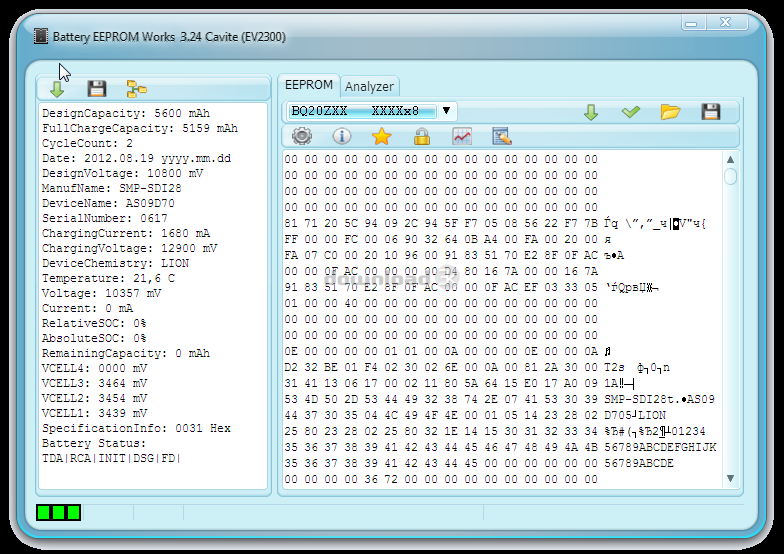
Task: Click the hex dump vertical scrollbar handle
Action: [731, 177]
